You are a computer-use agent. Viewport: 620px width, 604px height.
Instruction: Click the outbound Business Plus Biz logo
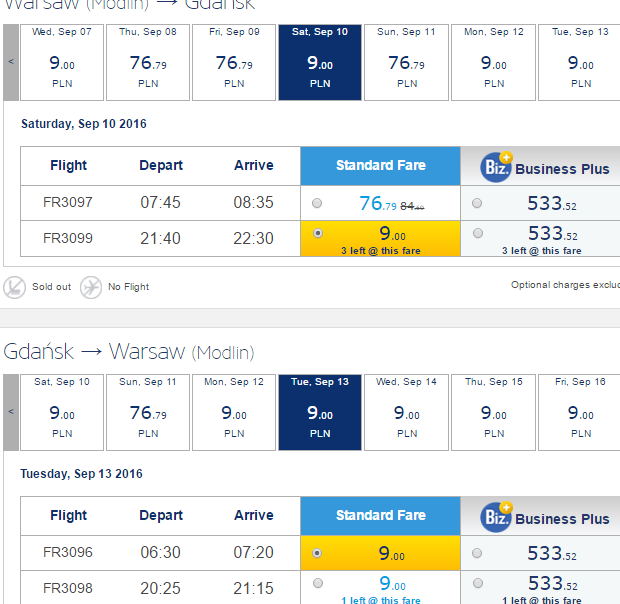tap(496, 167)
